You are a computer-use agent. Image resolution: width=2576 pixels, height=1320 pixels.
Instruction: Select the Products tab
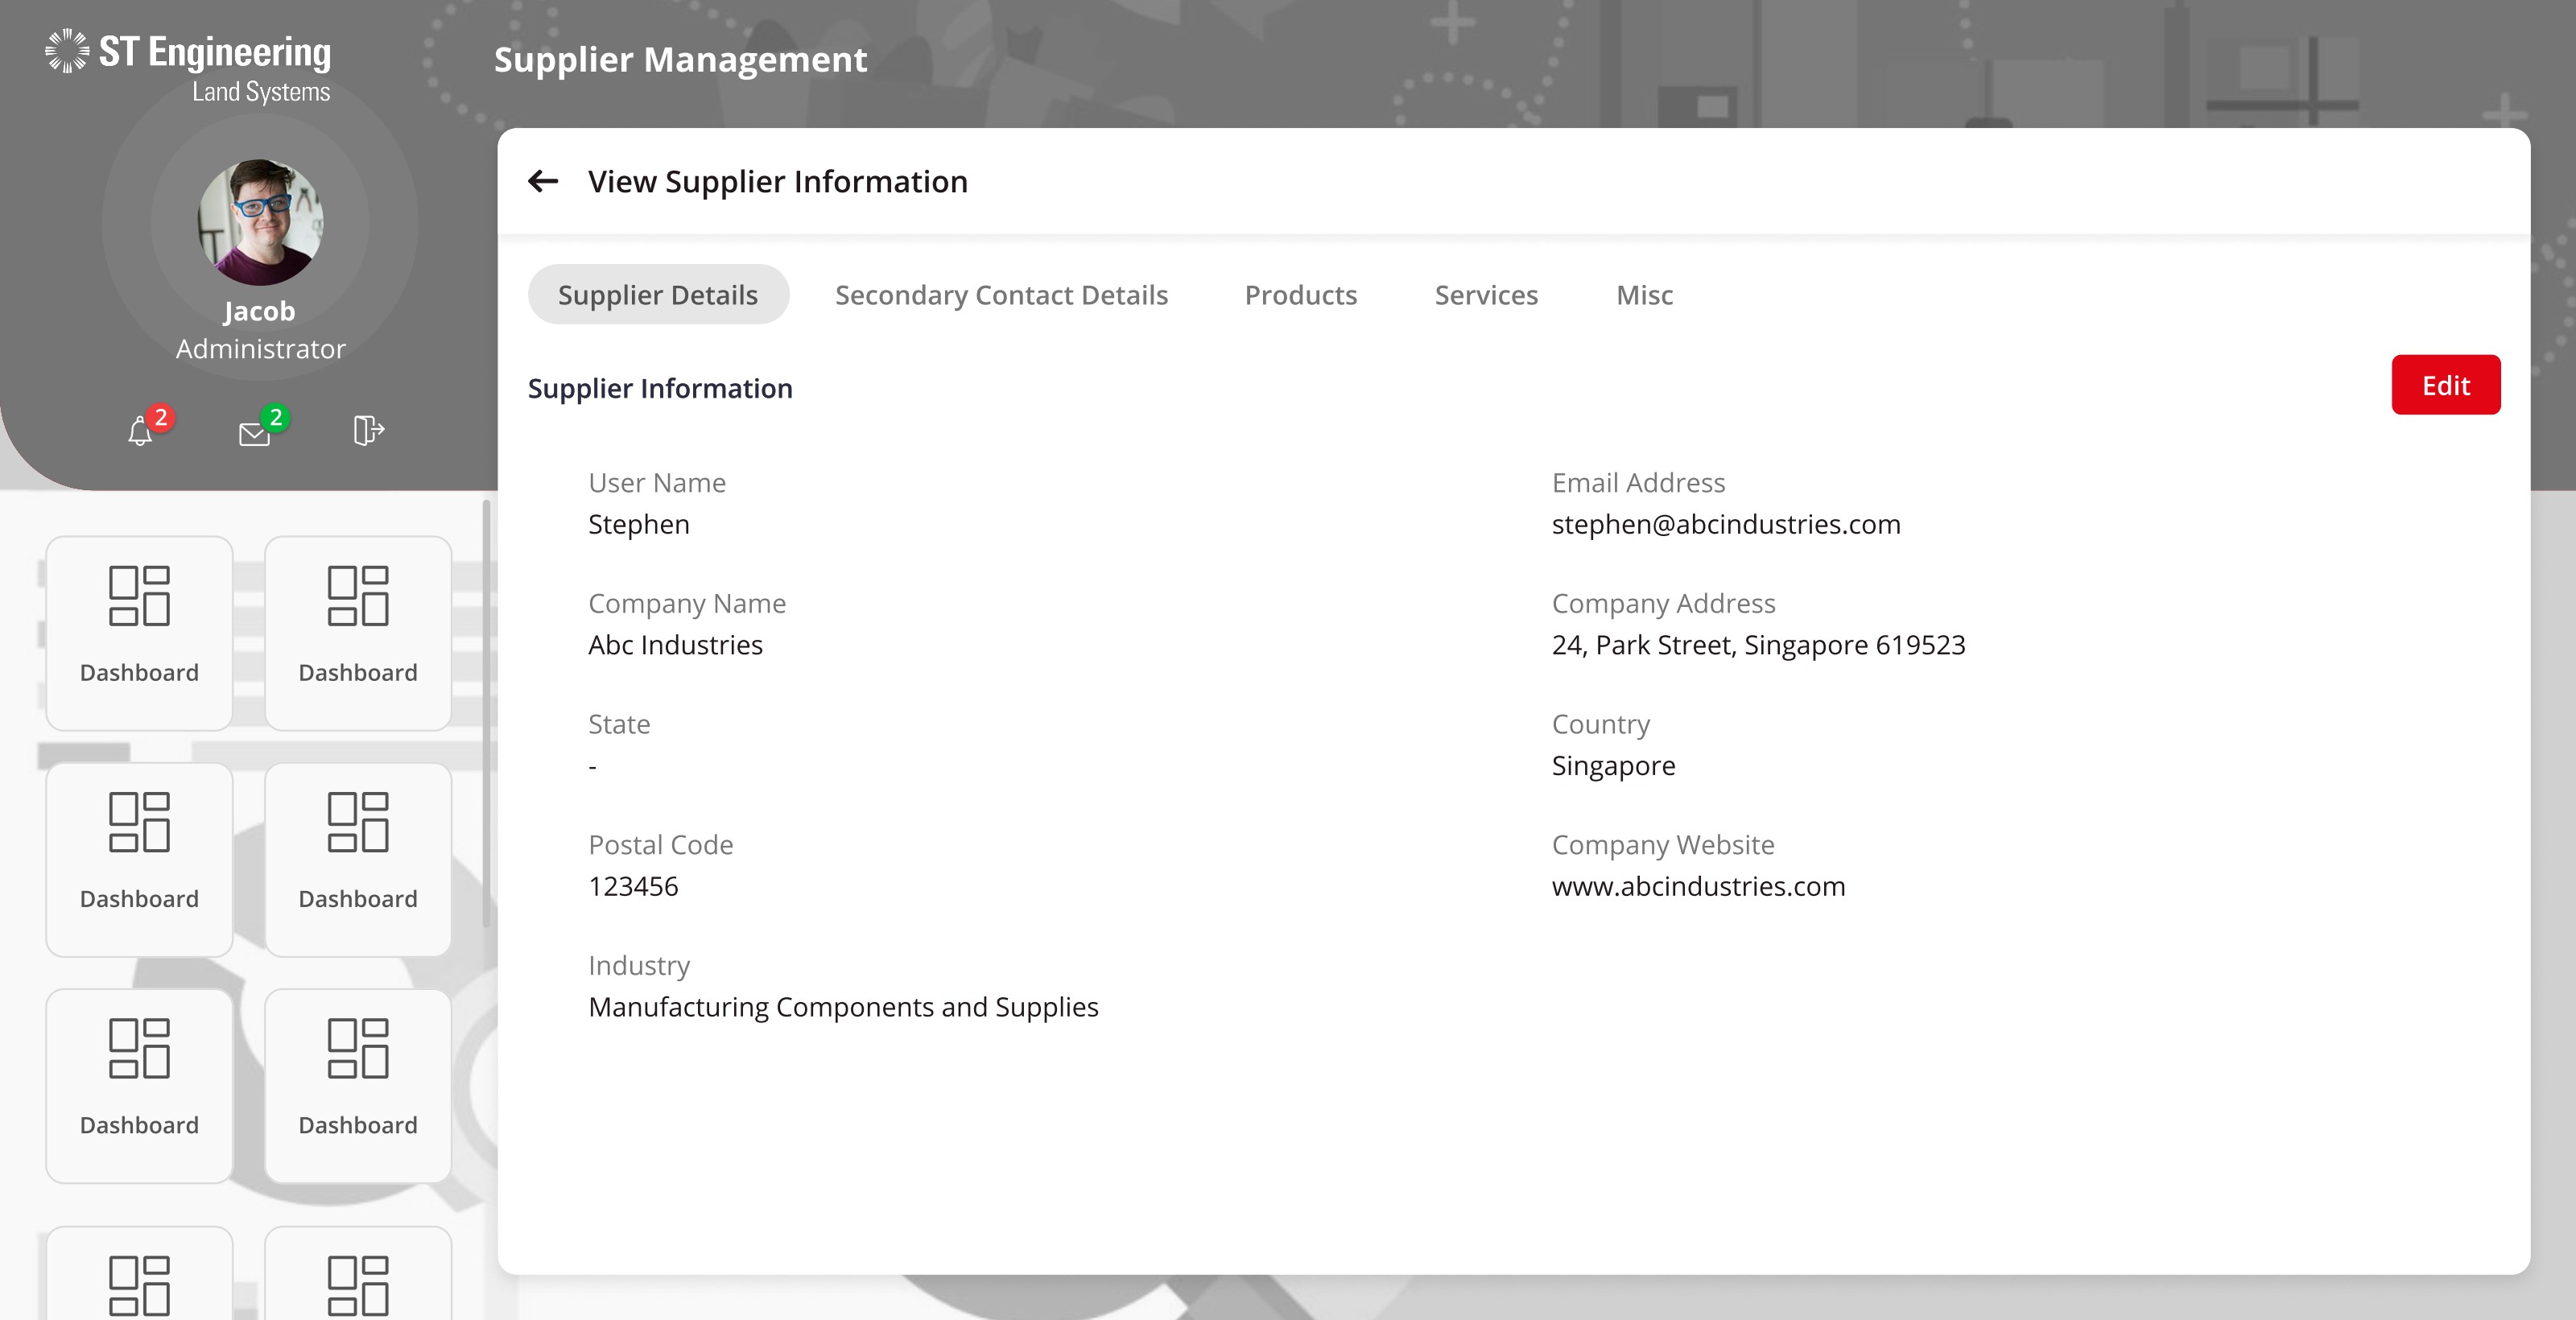[1300, 295]
